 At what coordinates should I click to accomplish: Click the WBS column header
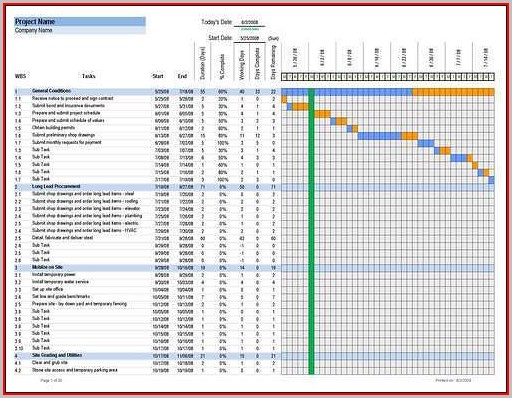point(20,76)
